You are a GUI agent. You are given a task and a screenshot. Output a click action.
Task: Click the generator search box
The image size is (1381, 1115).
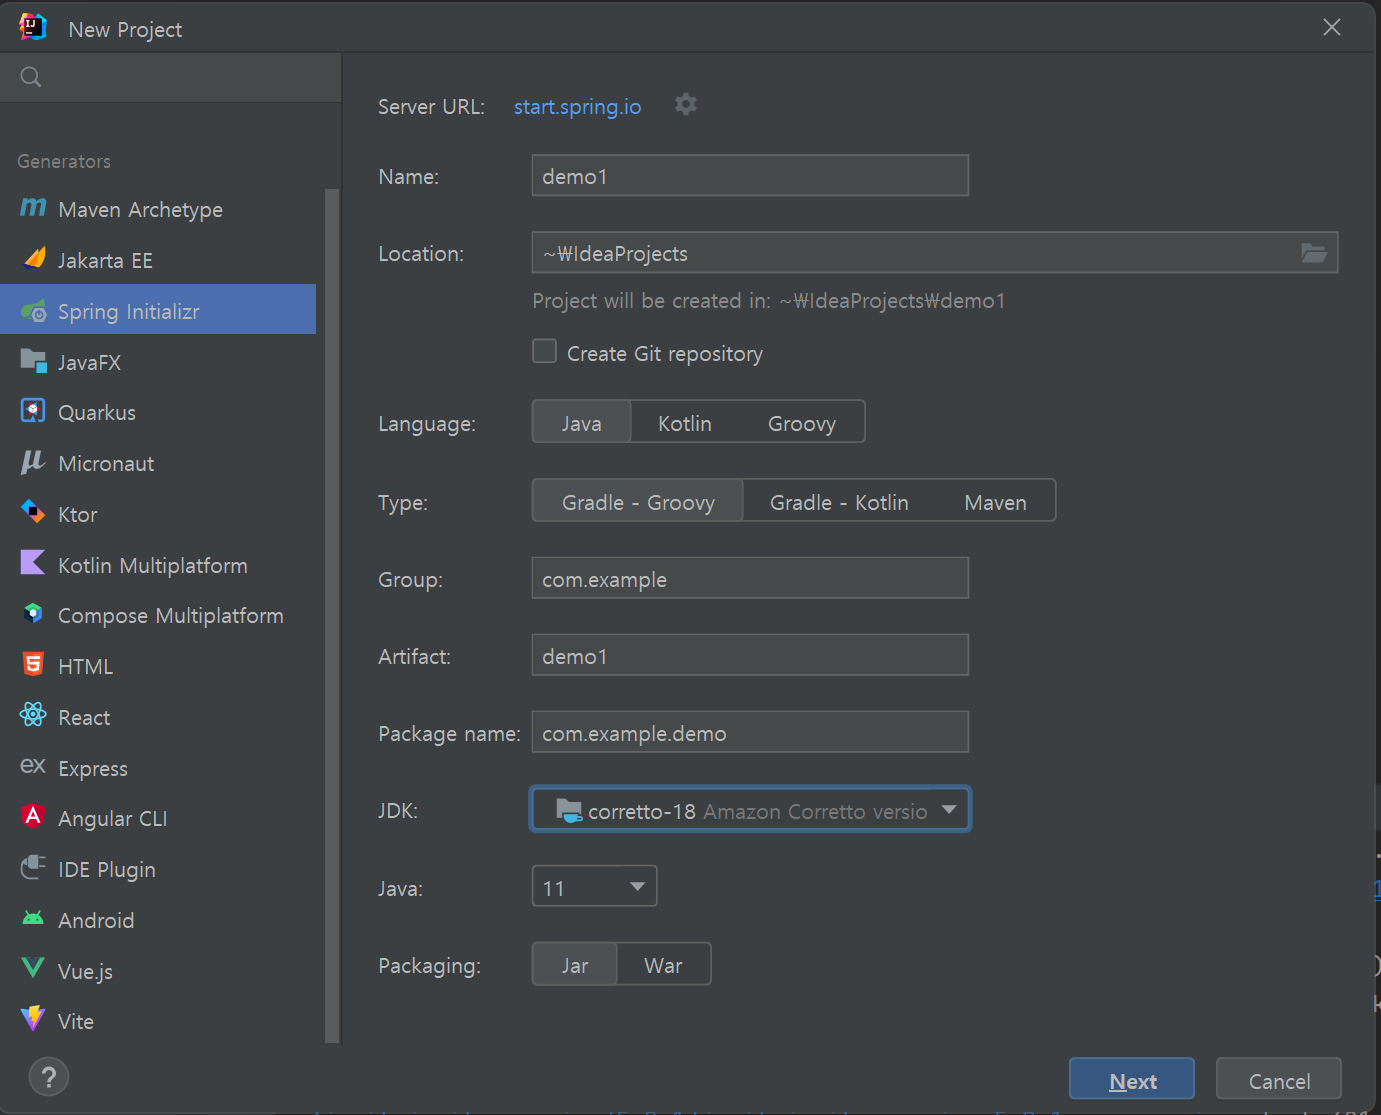point(171,77)
